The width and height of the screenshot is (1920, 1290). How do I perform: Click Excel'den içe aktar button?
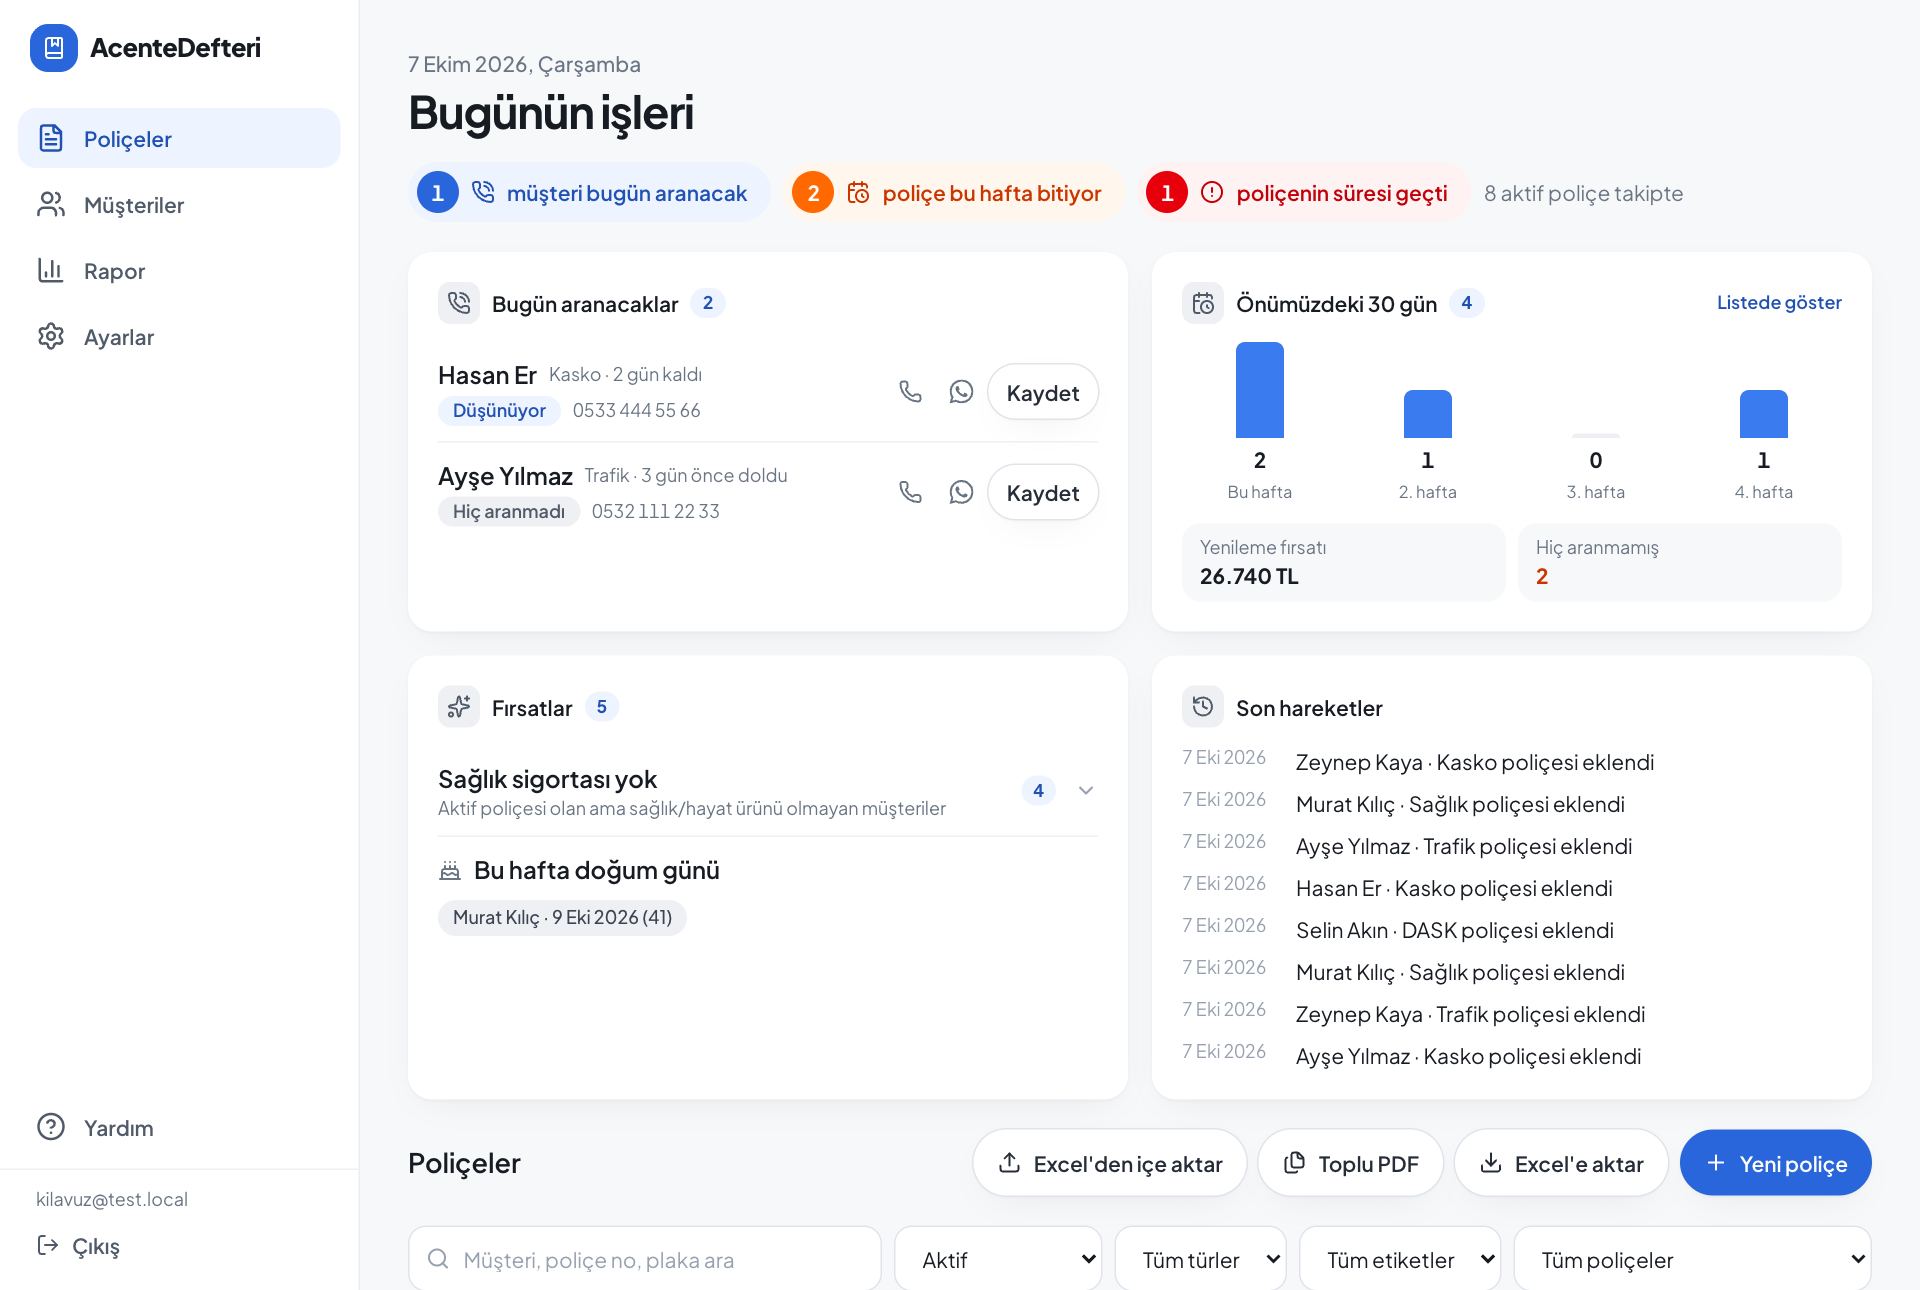click(x=1110, y=1163)
